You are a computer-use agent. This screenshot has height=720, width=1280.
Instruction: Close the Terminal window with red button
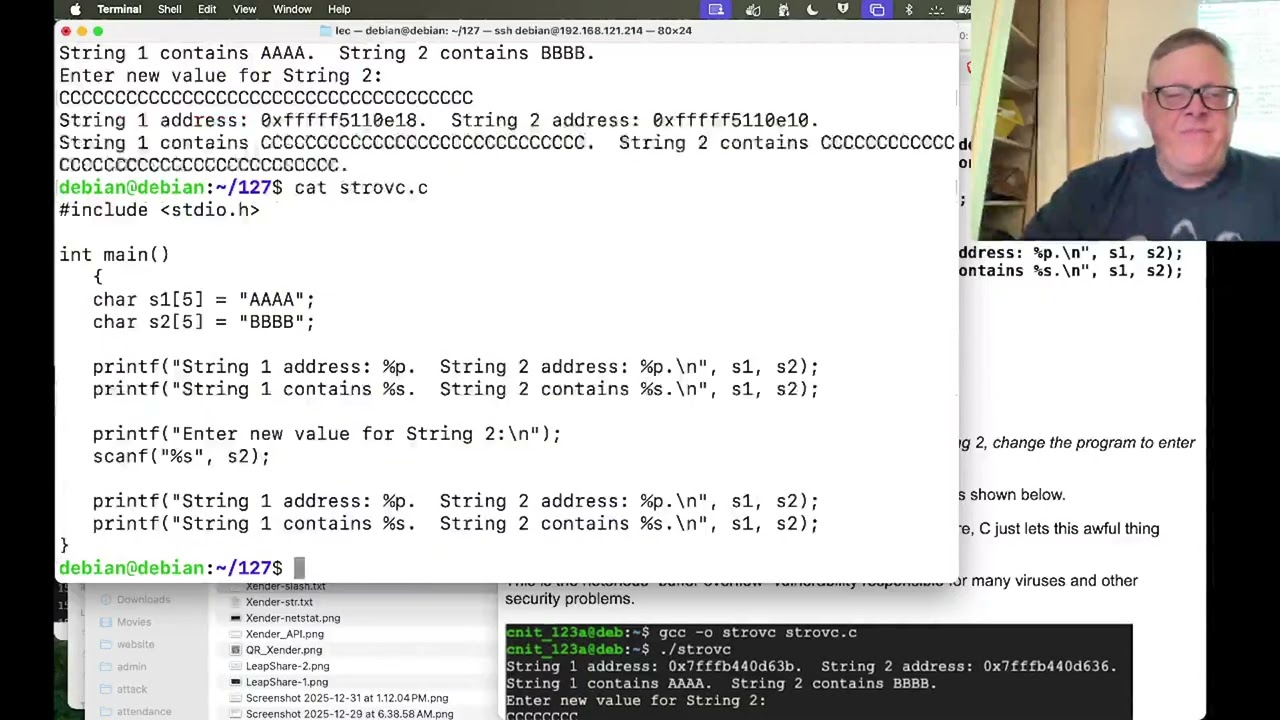[66, 31]
